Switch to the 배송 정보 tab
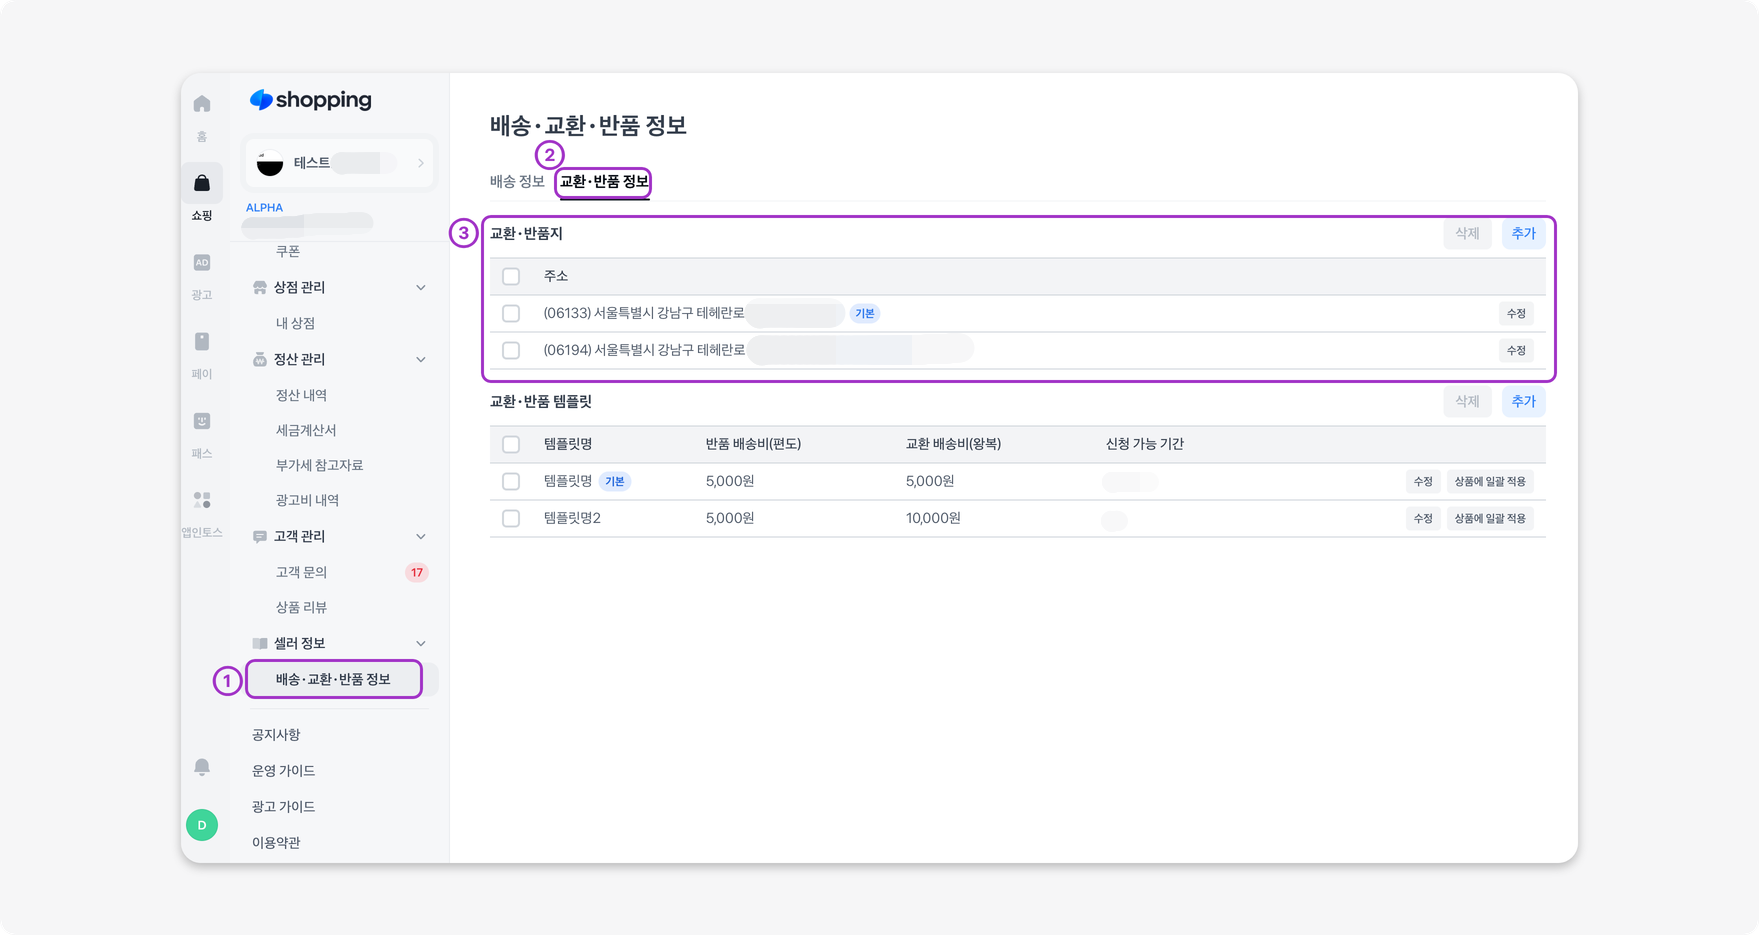The width and height of the screenshot is (1759, 935). (x=517, y=182)
